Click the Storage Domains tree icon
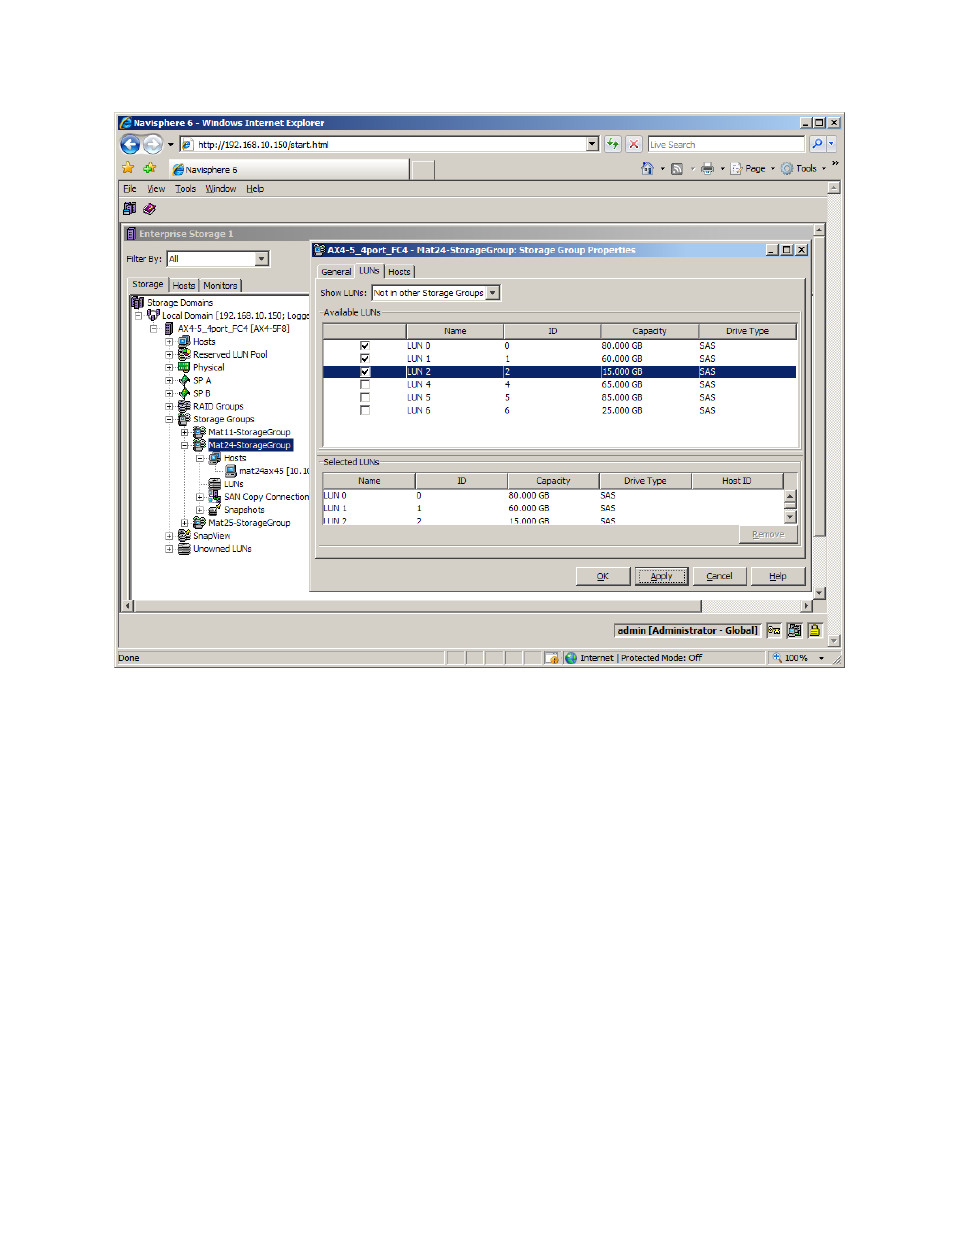This screenshot has width=954, height=1235. (x=138, y=302)
